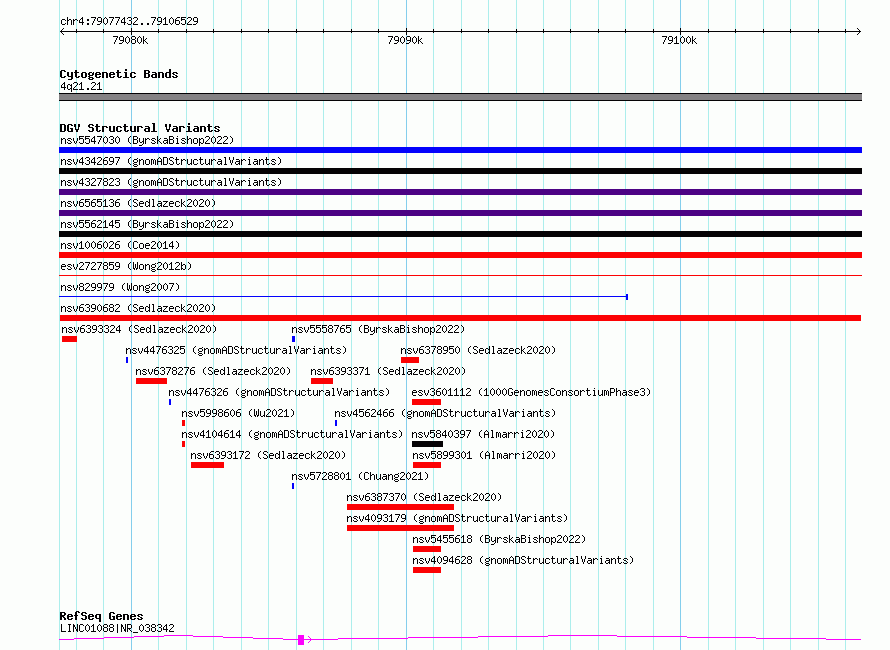The height and width of the screenshot is (650, 890).
Task: Open variant nsv5998606 (Wu2021) label
Action: (238, 413)
